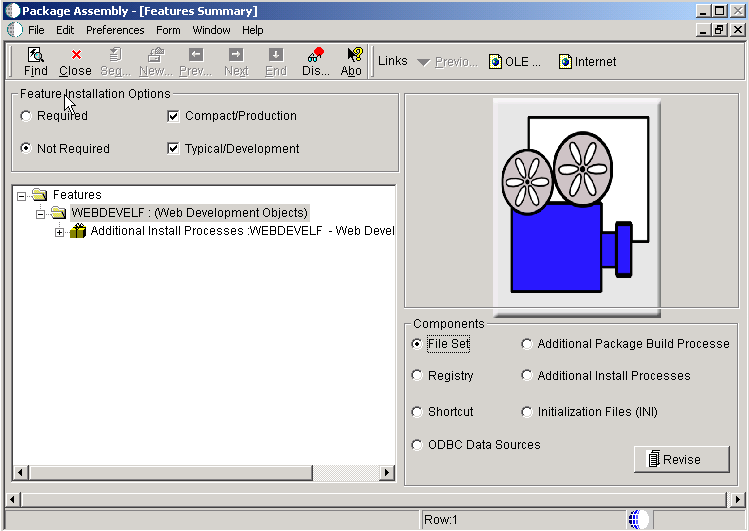749x531 pixels.
Task: Open the Window menu
Action: click(x=211, y=30)
